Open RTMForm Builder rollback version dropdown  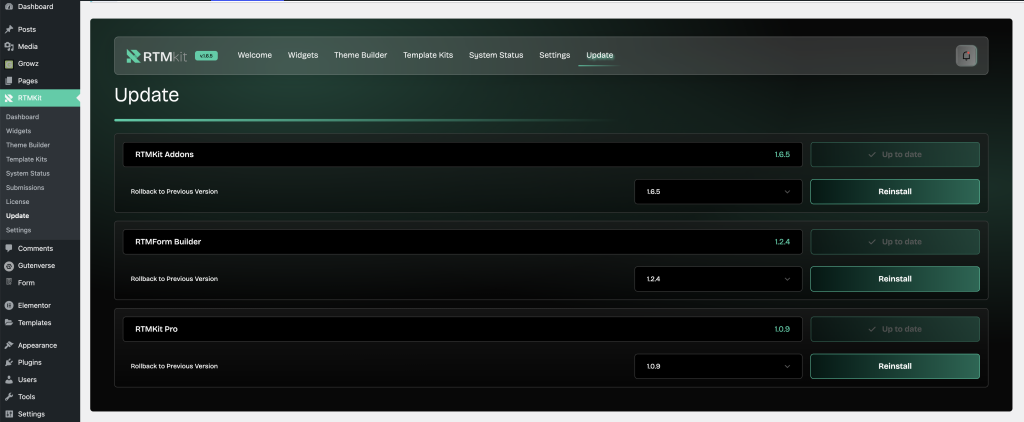click(x=718, y=279)
